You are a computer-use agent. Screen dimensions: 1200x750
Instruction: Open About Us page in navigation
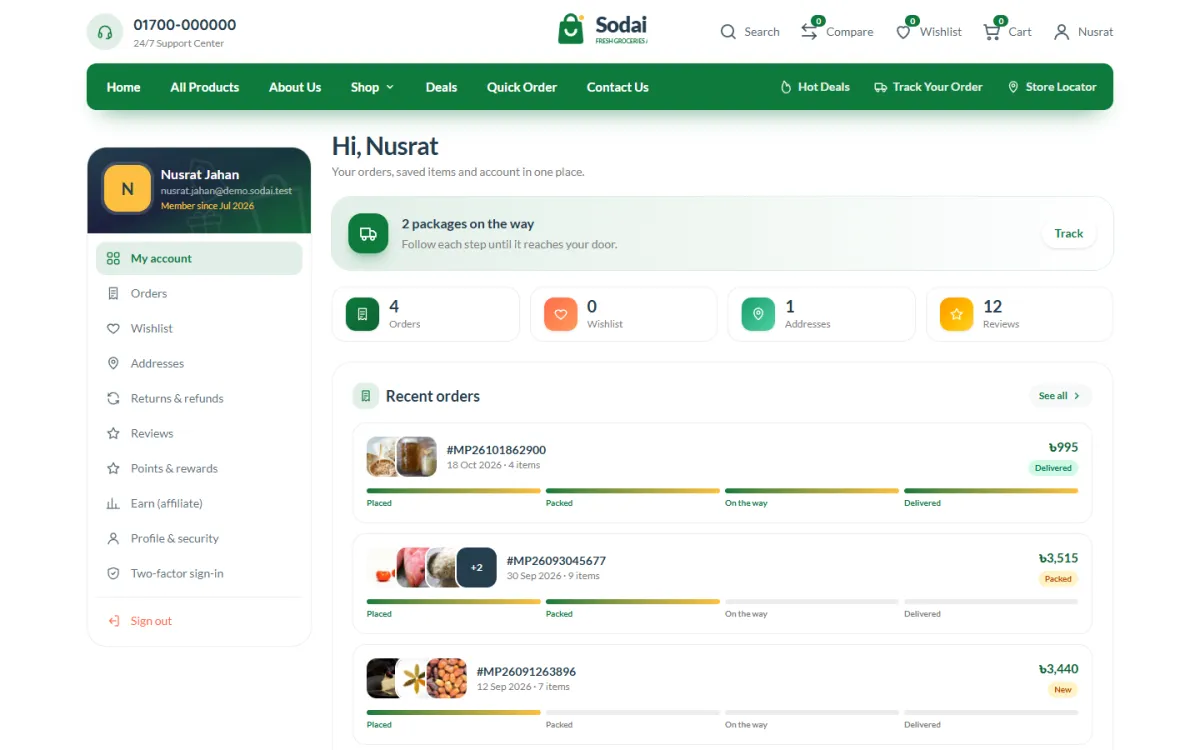point(295,87)
